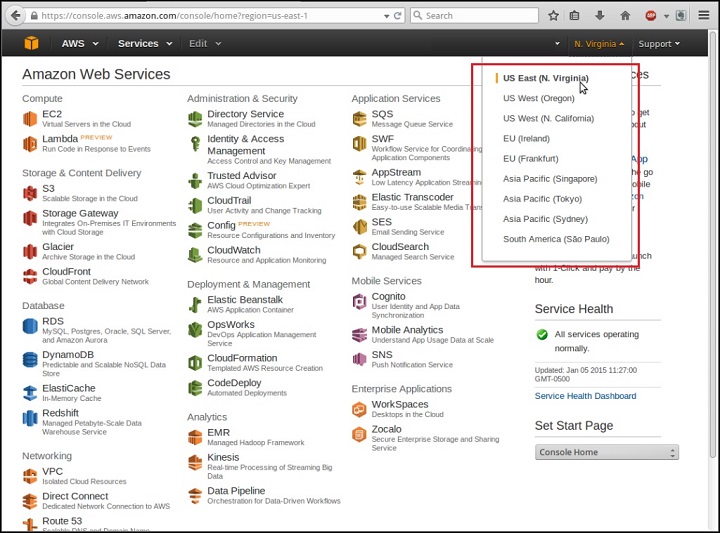This screenshot has height=533, width=720.
Task: Select EU (Frankfurt) region
Action: click(x=531, y=159)
